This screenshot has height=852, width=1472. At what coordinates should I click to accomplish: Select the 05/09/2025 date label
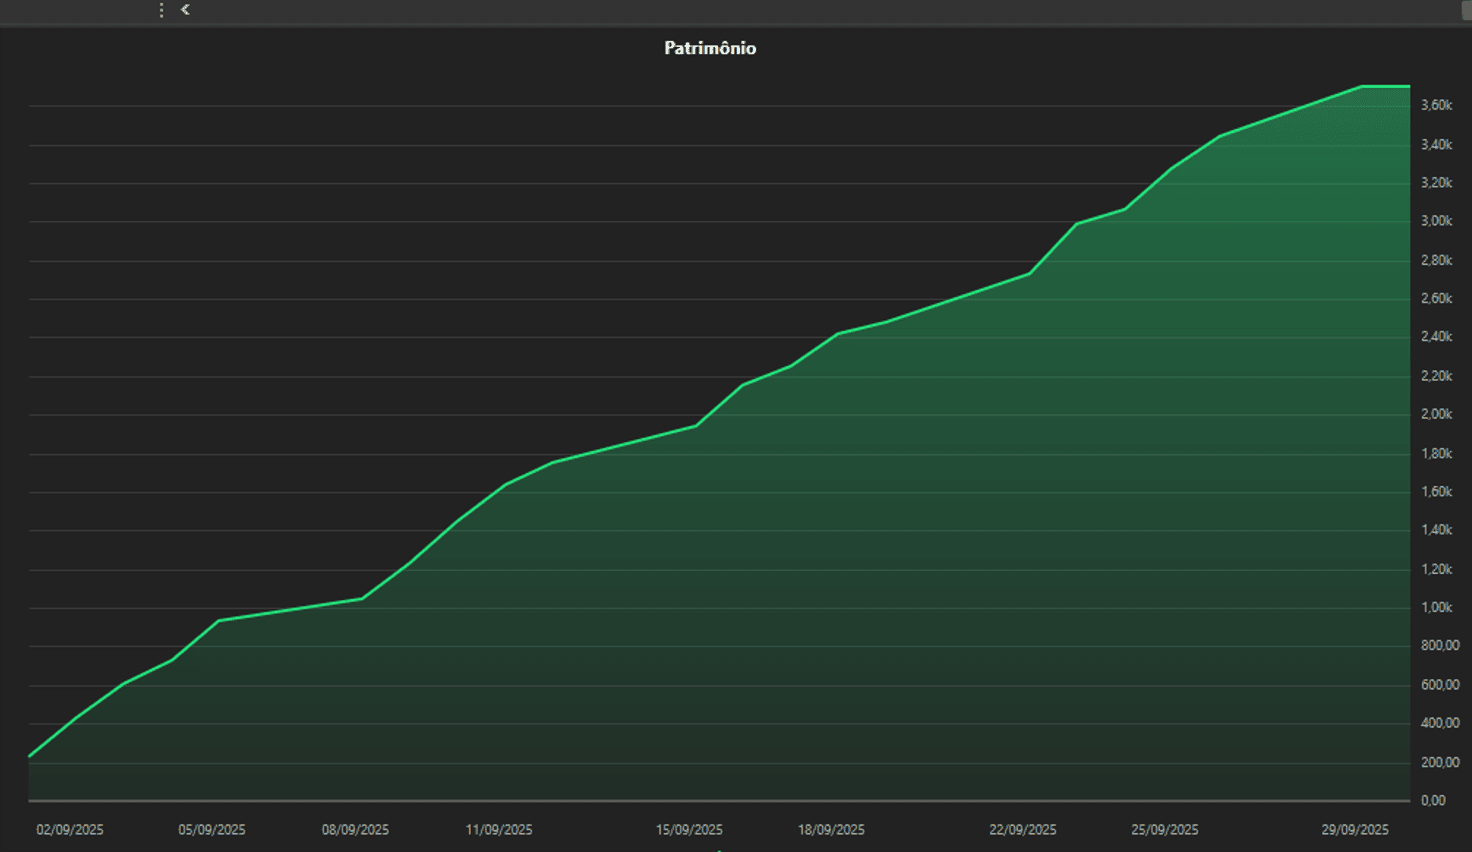tap(212, 830)
